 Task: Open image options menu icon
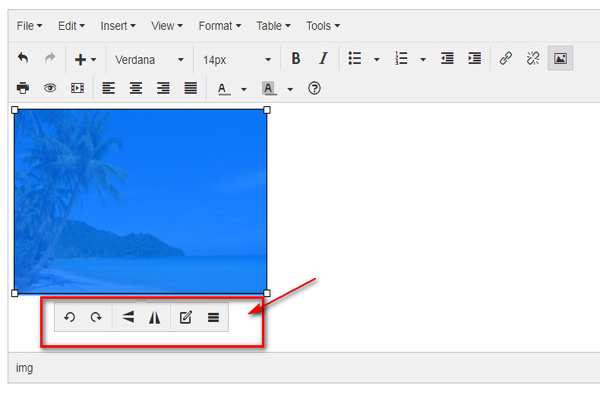click(x=213, y=317)
